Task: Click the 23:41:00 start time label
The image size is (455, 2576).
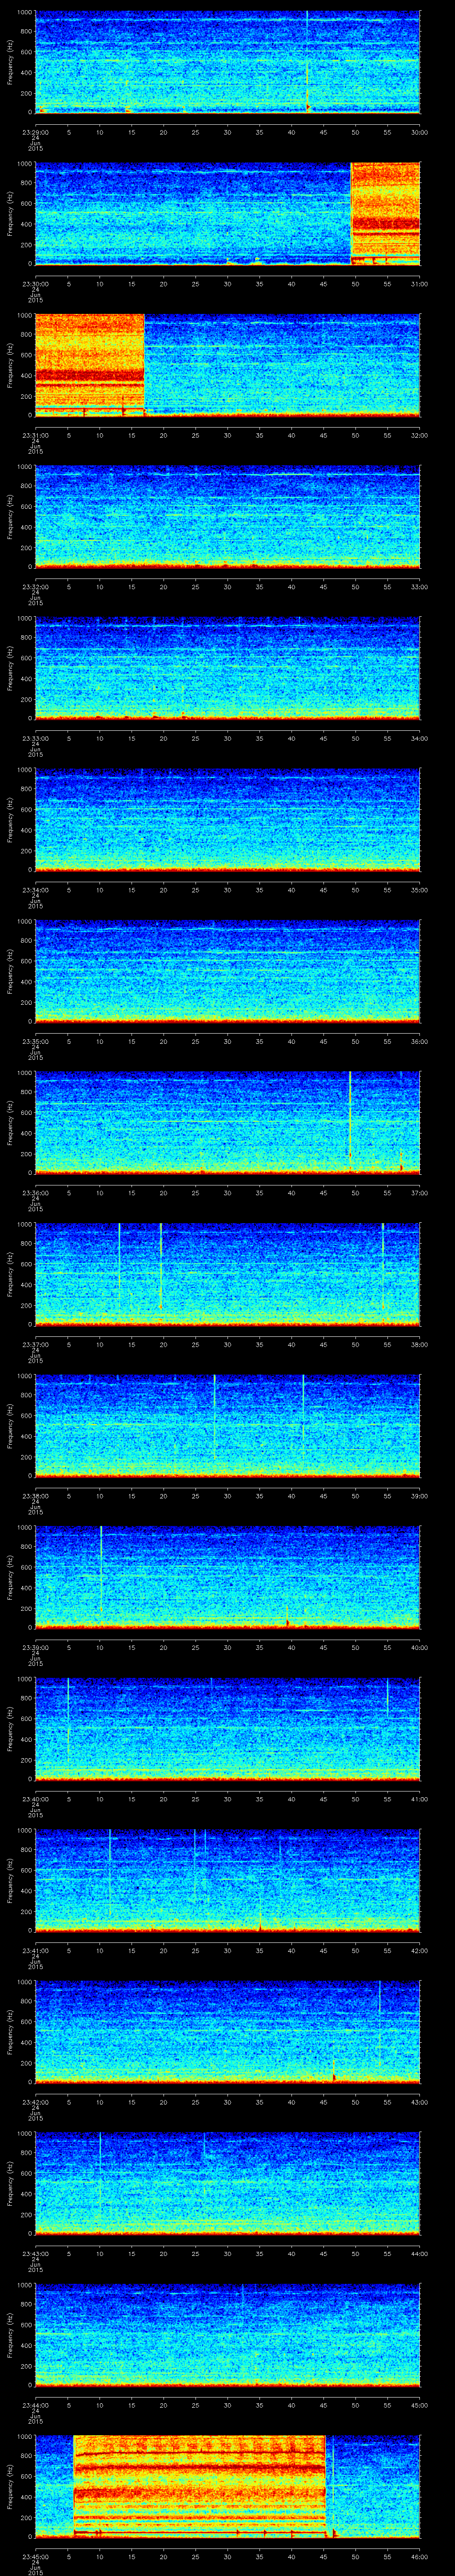Action: [x=35, y=1951]
